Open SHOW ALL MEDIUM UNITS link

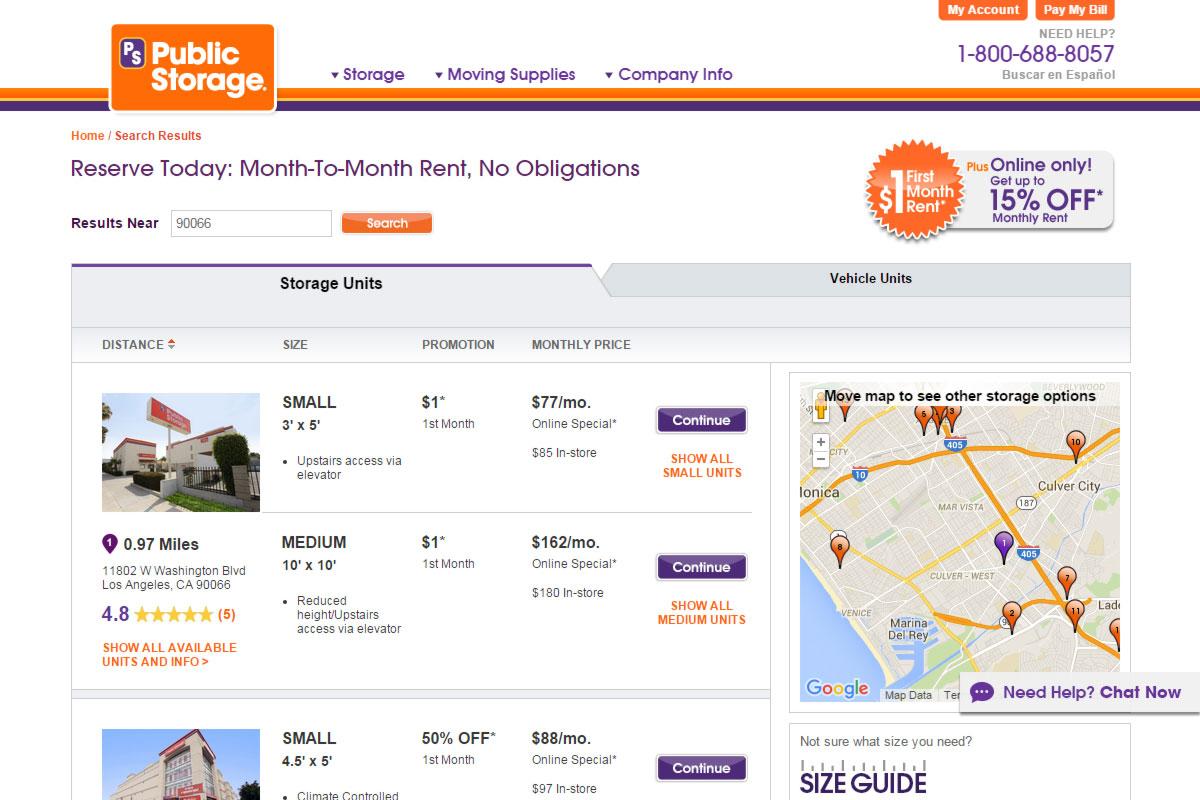pyautogui.click(x=701, y=612)
